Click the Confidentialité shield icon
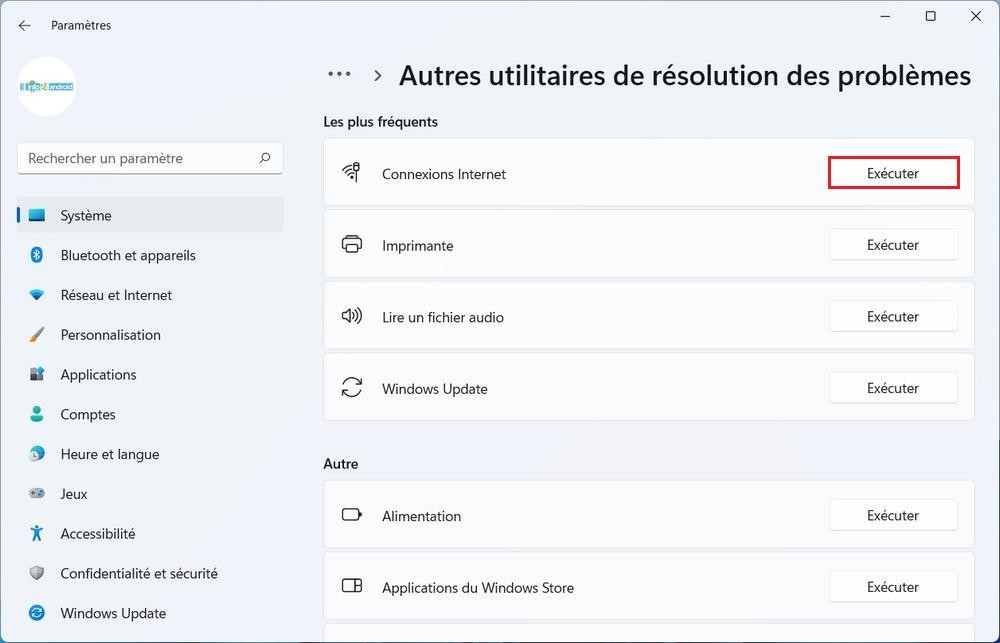This screenshot has width=1000, height=643. tap(37, 573)
